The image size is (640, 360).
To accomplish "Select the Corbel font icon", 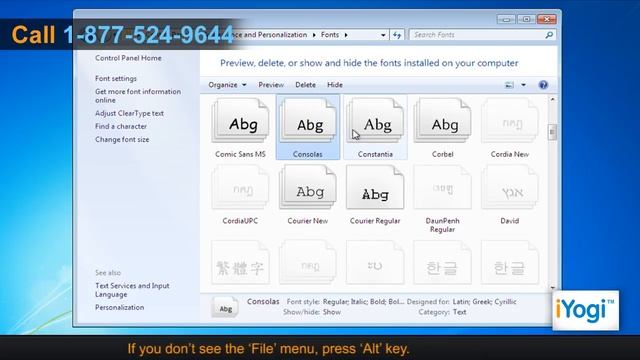I will pyautogui.click(x=442, y=121).
